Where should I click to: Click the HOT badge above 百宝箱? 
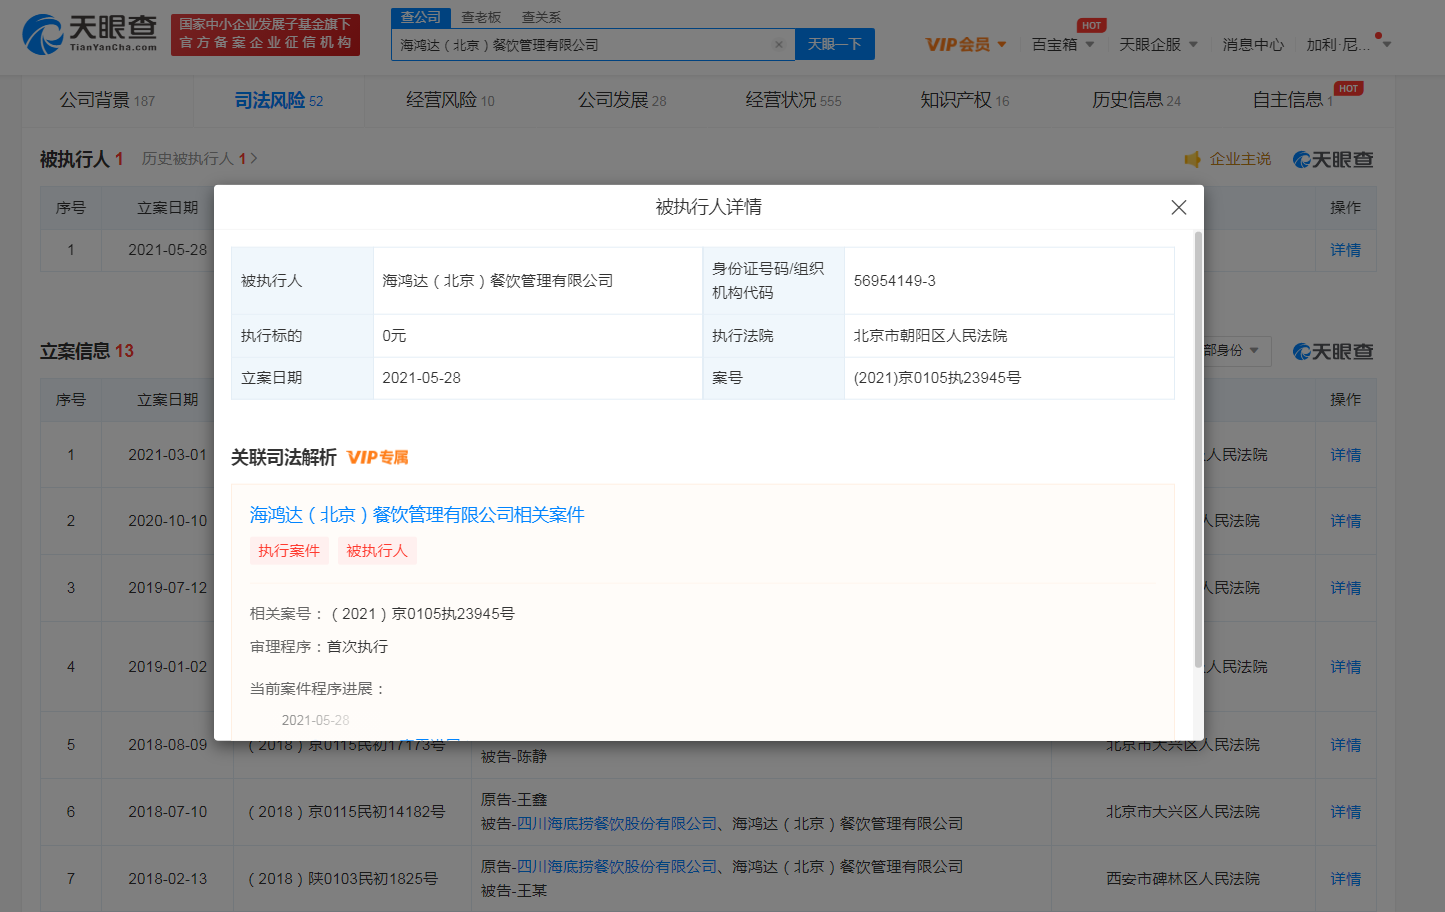pos(1091,26)
